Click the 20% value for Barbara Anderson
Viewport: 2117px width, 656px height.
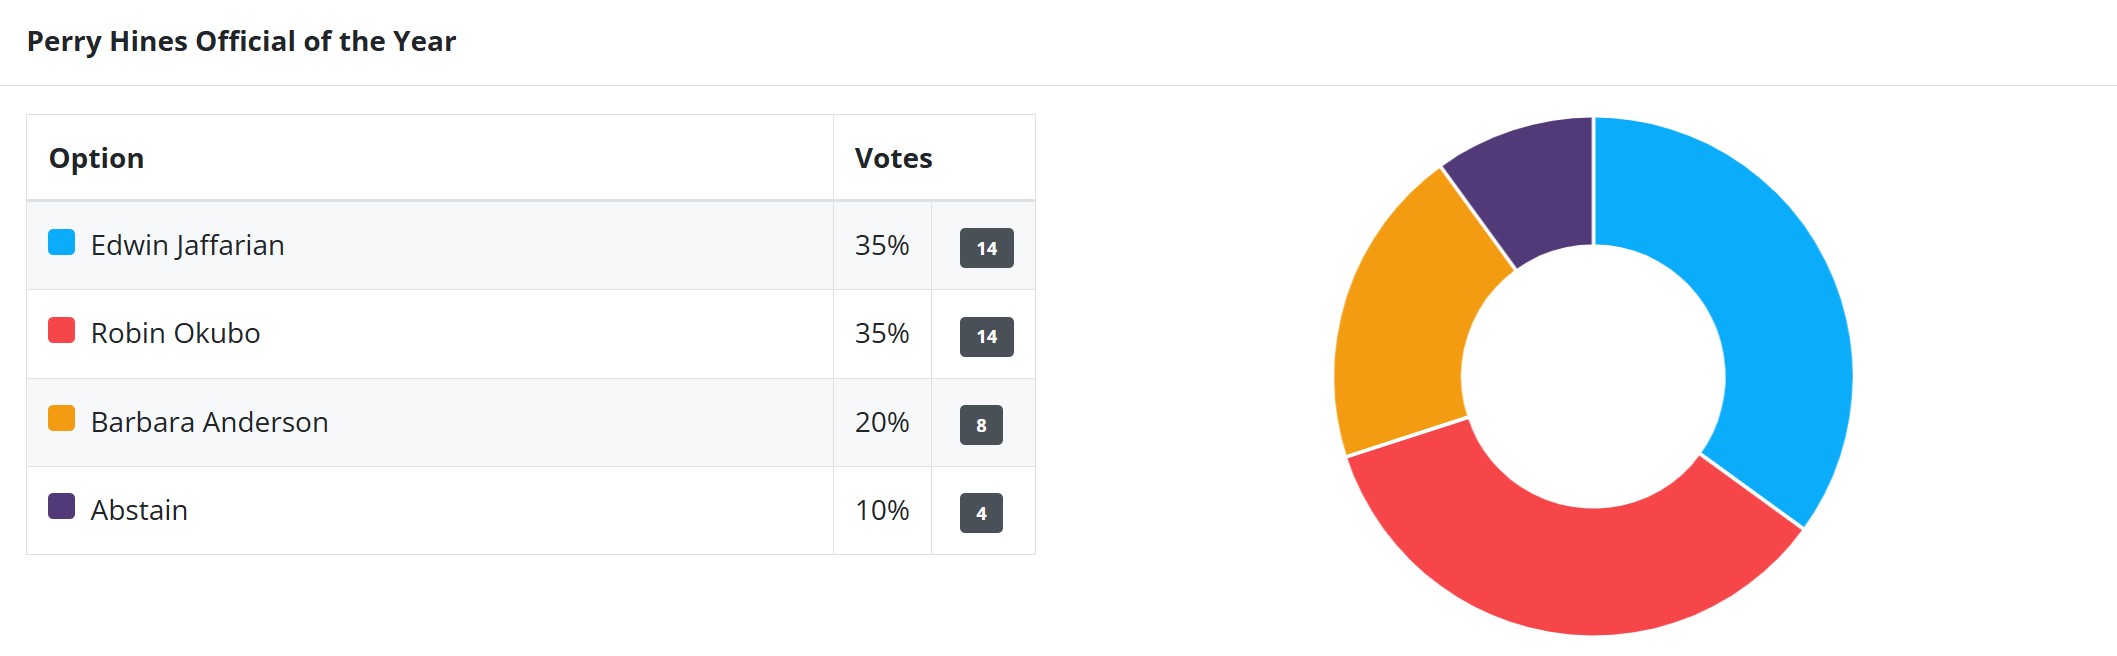(x=881, y=422)
